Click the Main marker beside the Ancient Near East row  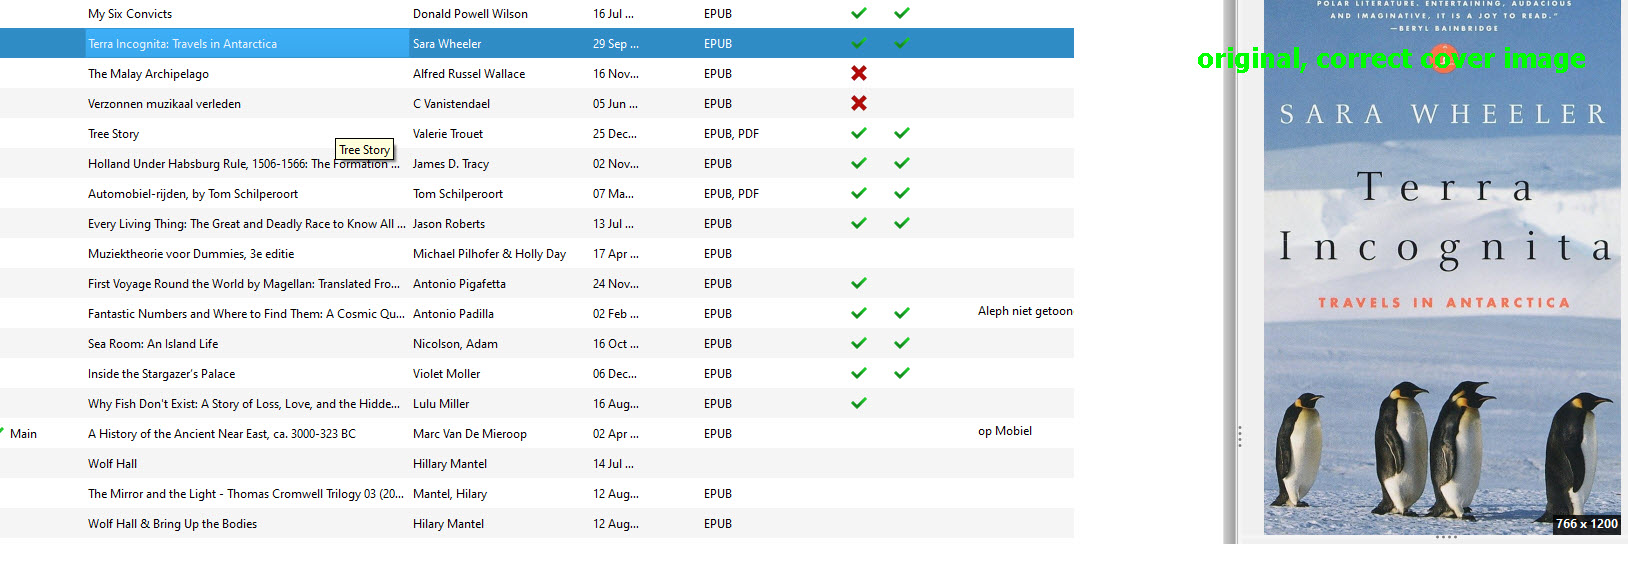click(23, 434)
